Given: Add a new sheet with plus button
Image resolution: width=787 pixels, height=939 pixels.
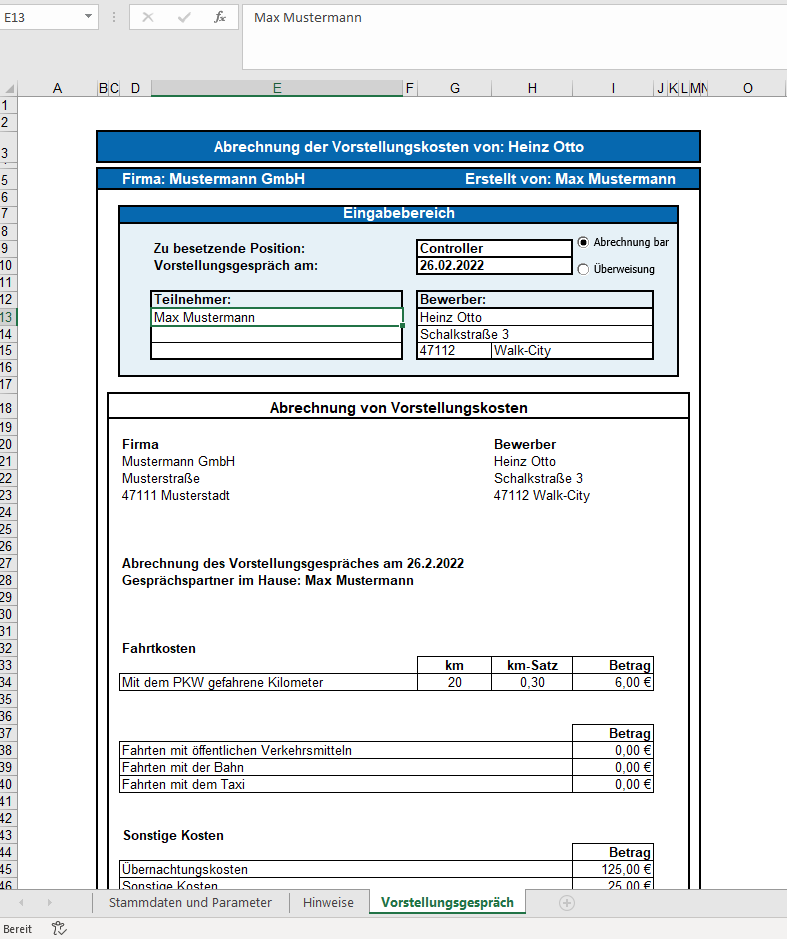Looking at the screenshot, I should click(567, 902).
